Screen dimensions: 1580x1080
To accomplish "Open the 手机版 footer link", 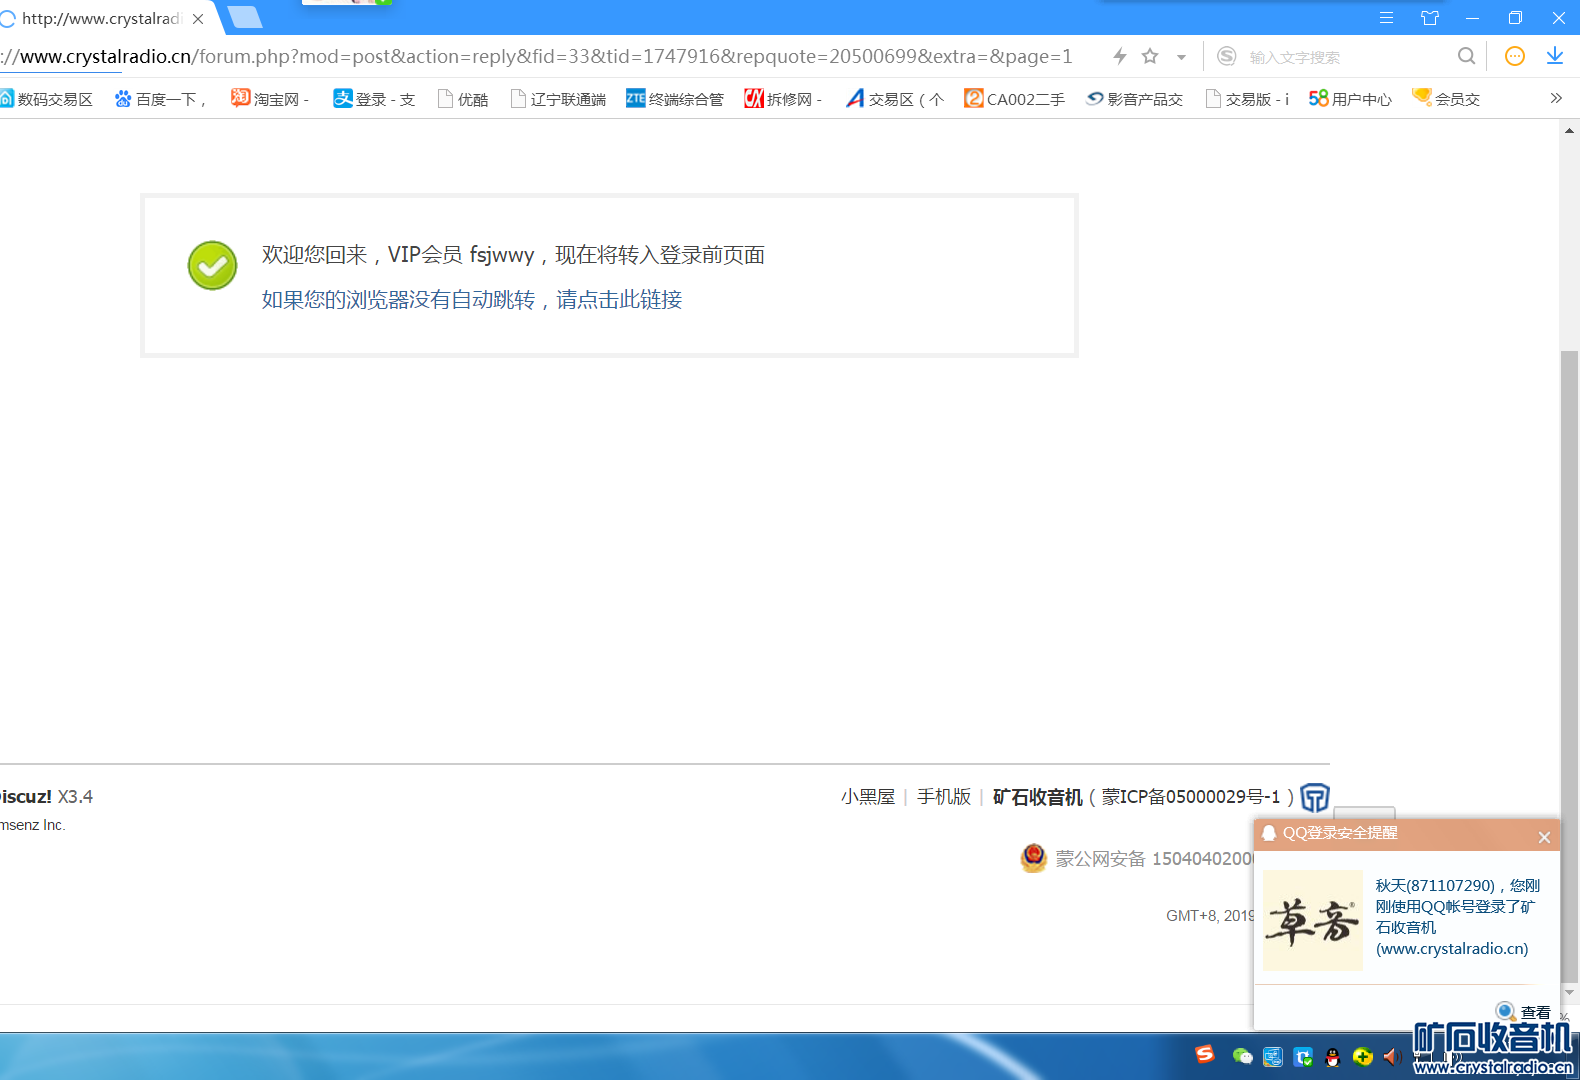I will [944, 797].
